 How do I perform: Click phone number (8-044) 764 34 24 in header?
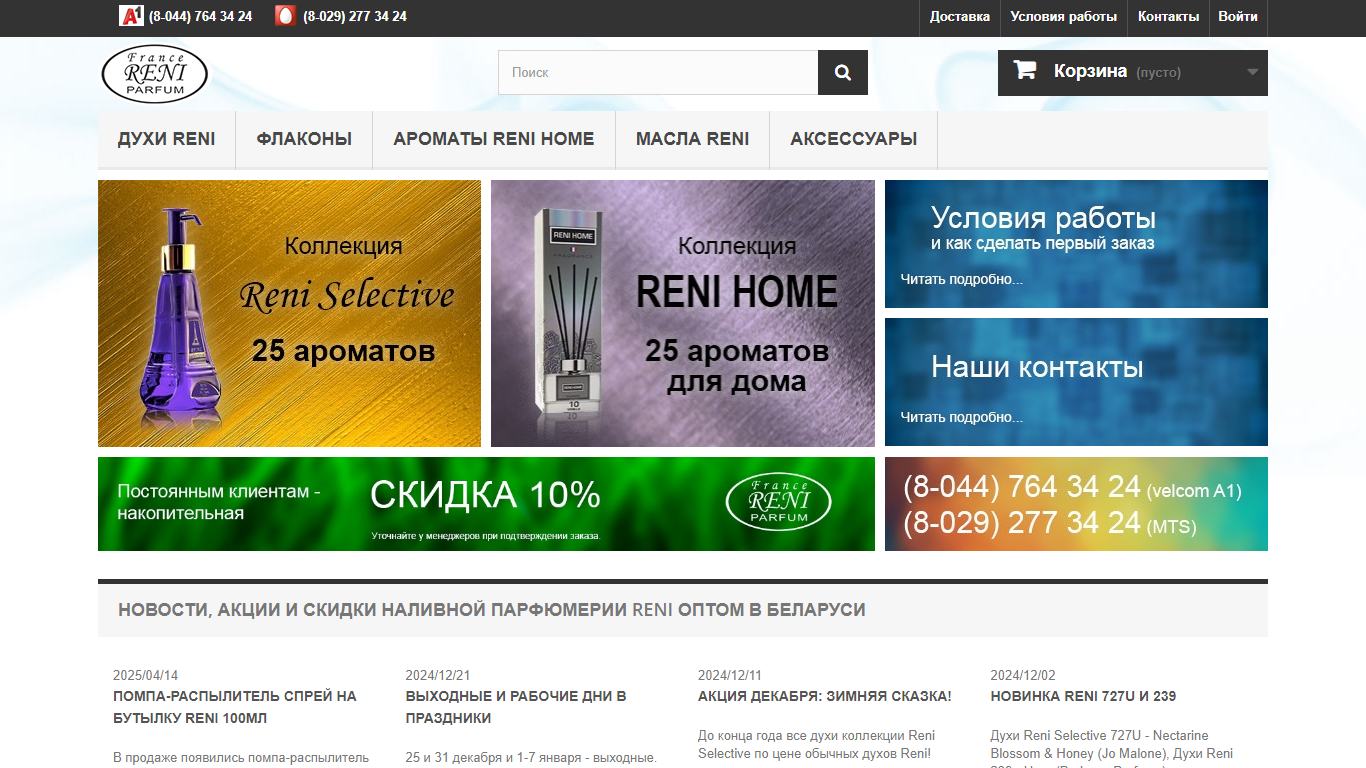pos(200,17)
